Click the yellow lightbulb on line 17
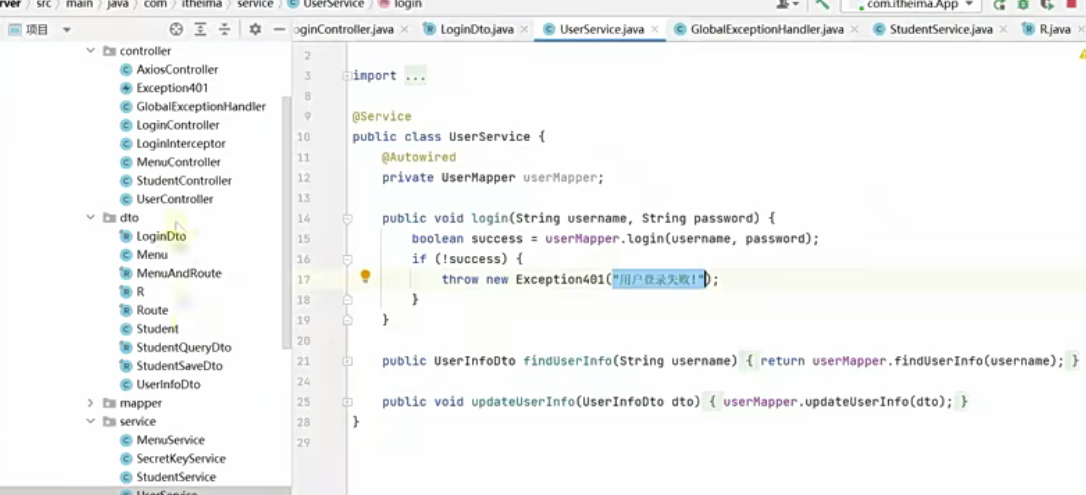The height and width of the screenshot is (495, 1086). (x=365, y=277)
